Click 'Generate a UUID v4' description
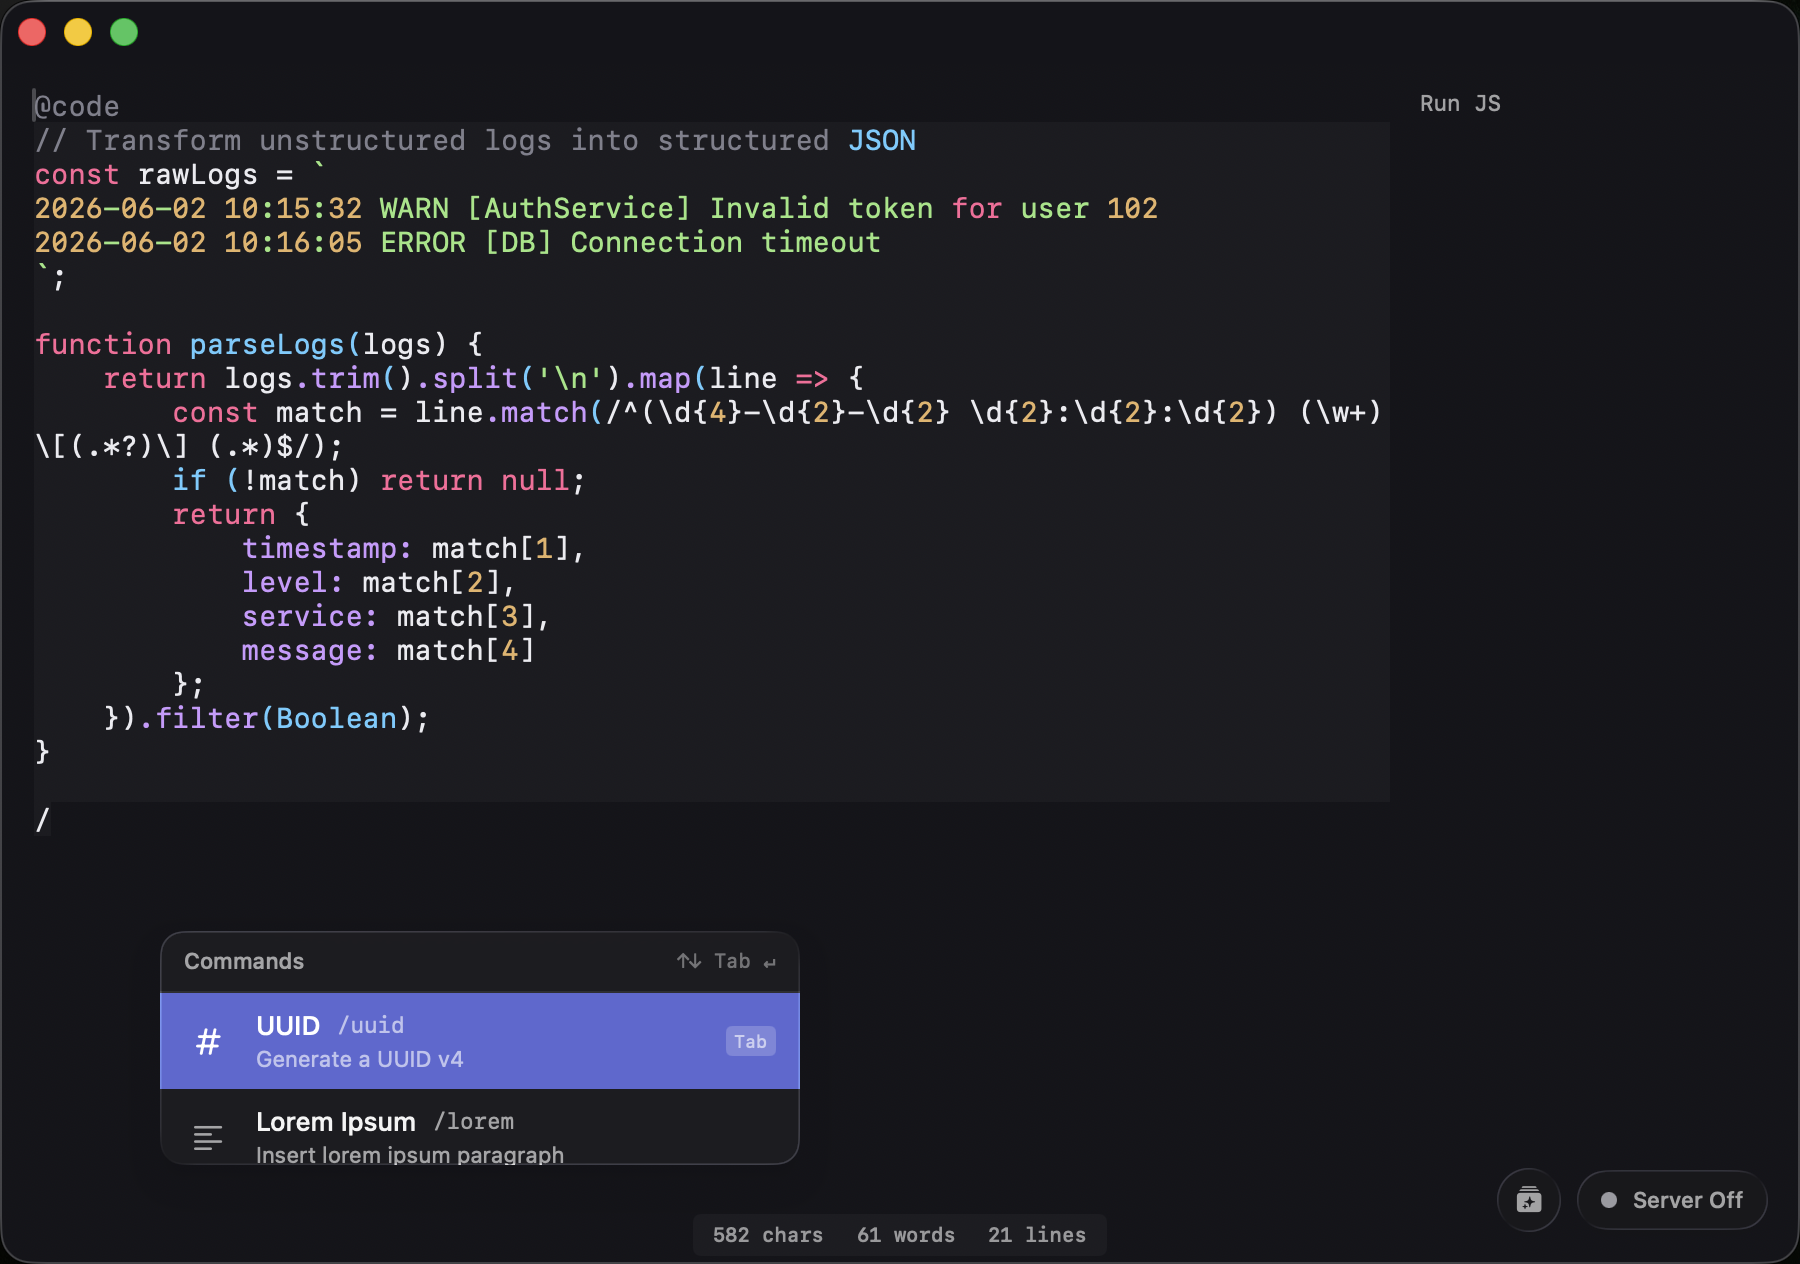 coord(360,1059)
